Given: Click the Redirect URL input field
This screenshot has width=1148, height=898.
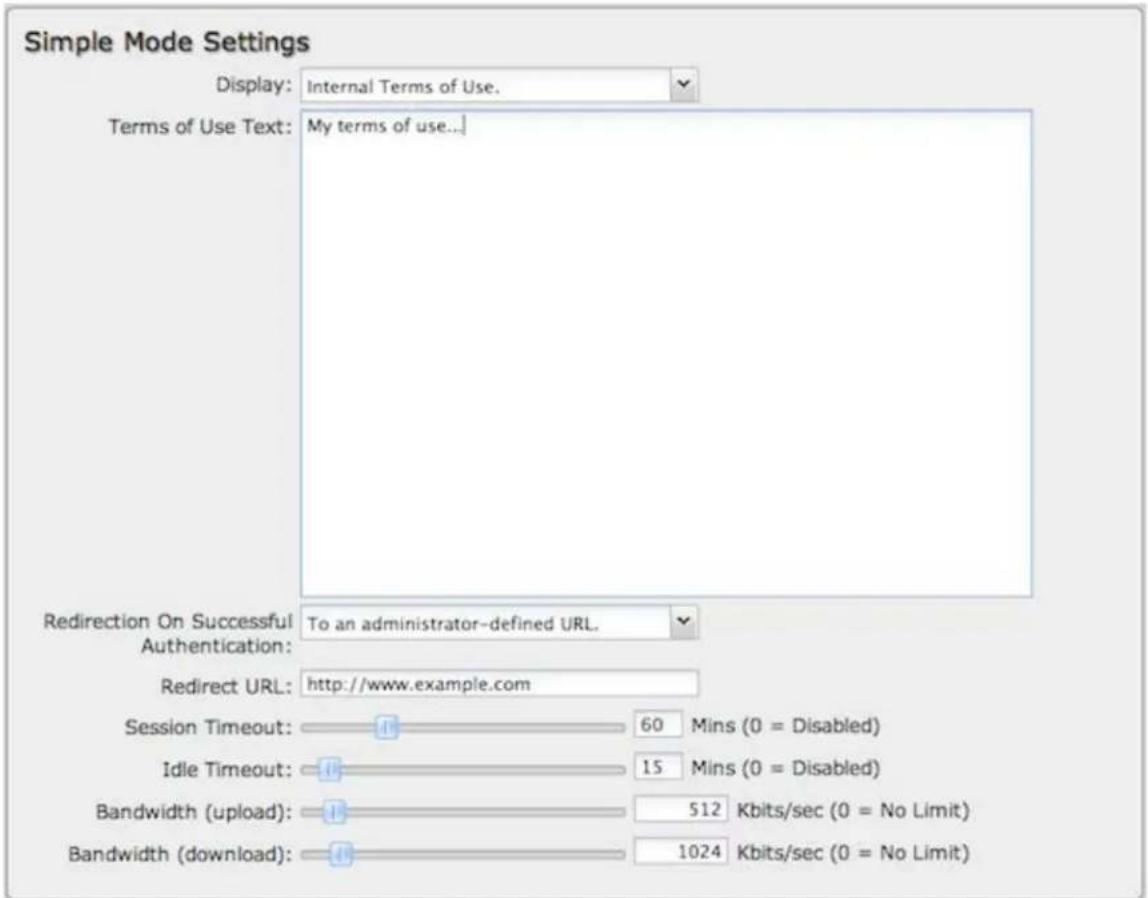Looking at the screenshot, I should (499, 684).
